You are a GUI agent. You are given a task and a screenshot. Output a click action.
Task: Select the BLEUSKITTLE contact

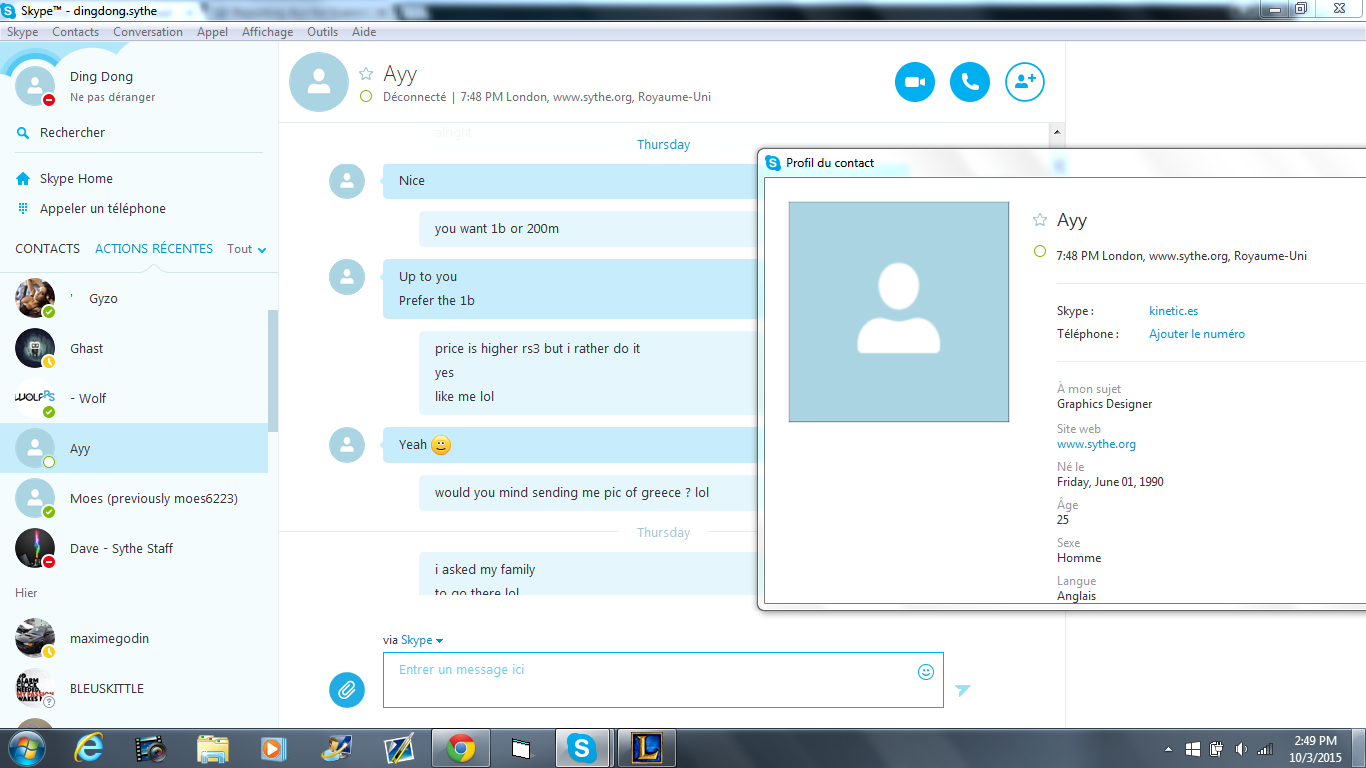click(134, 688)
